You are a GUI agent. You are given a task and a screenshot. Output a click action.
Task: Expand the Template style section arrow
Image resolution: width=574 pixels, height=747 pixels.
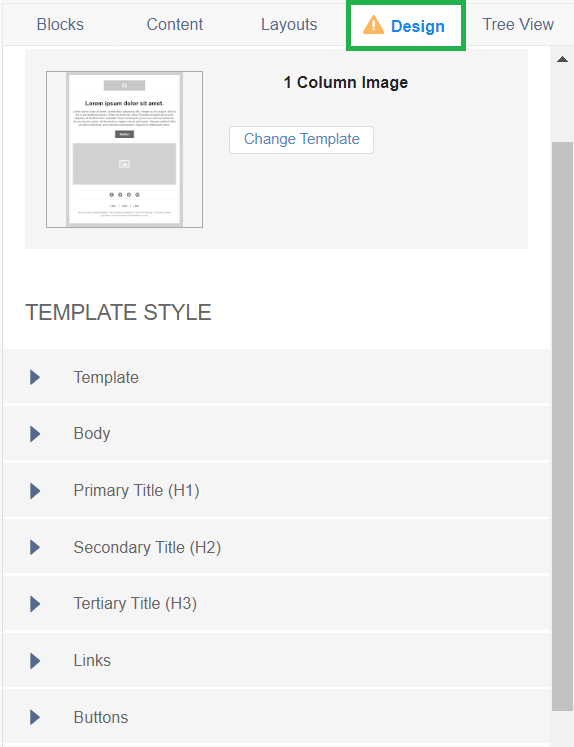click(x=35, y=377)
